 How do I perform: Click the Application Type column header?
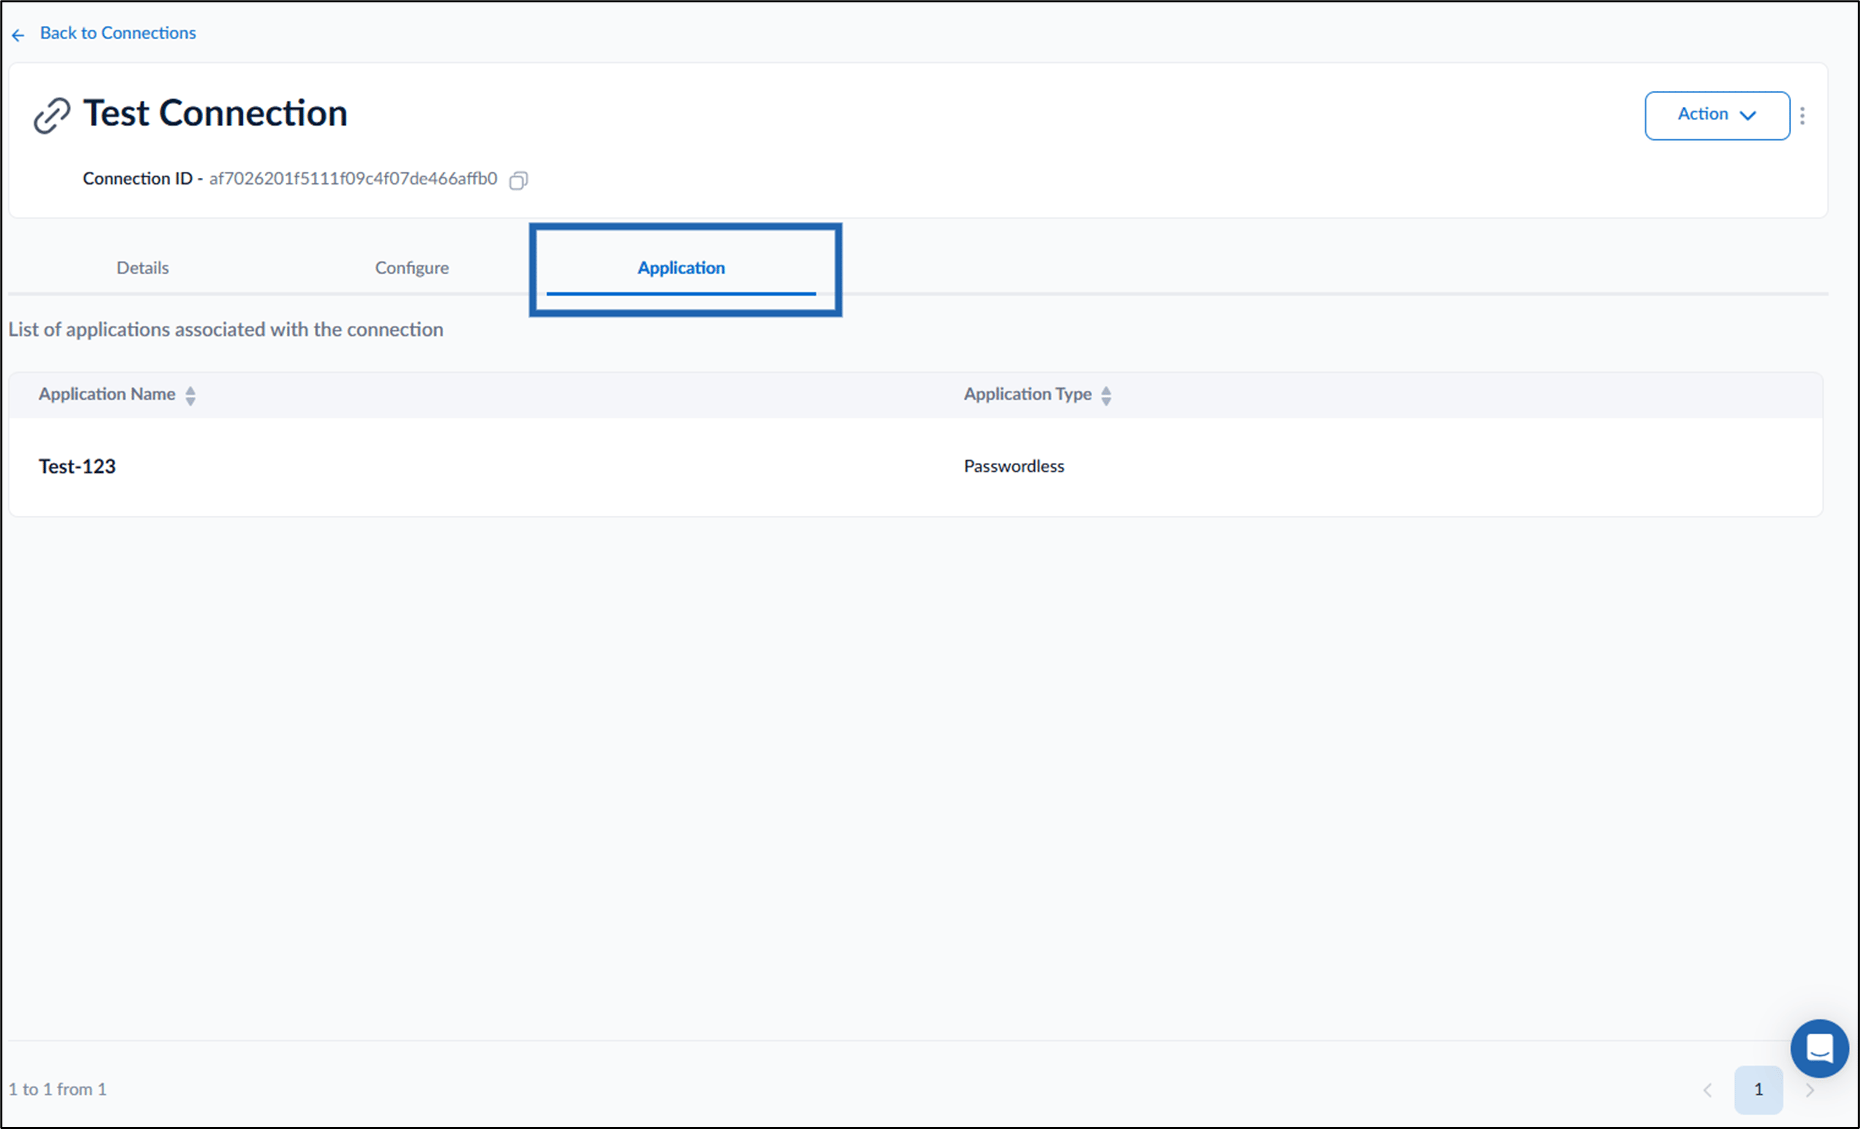pyautogui.click(x=1027, y=394)
